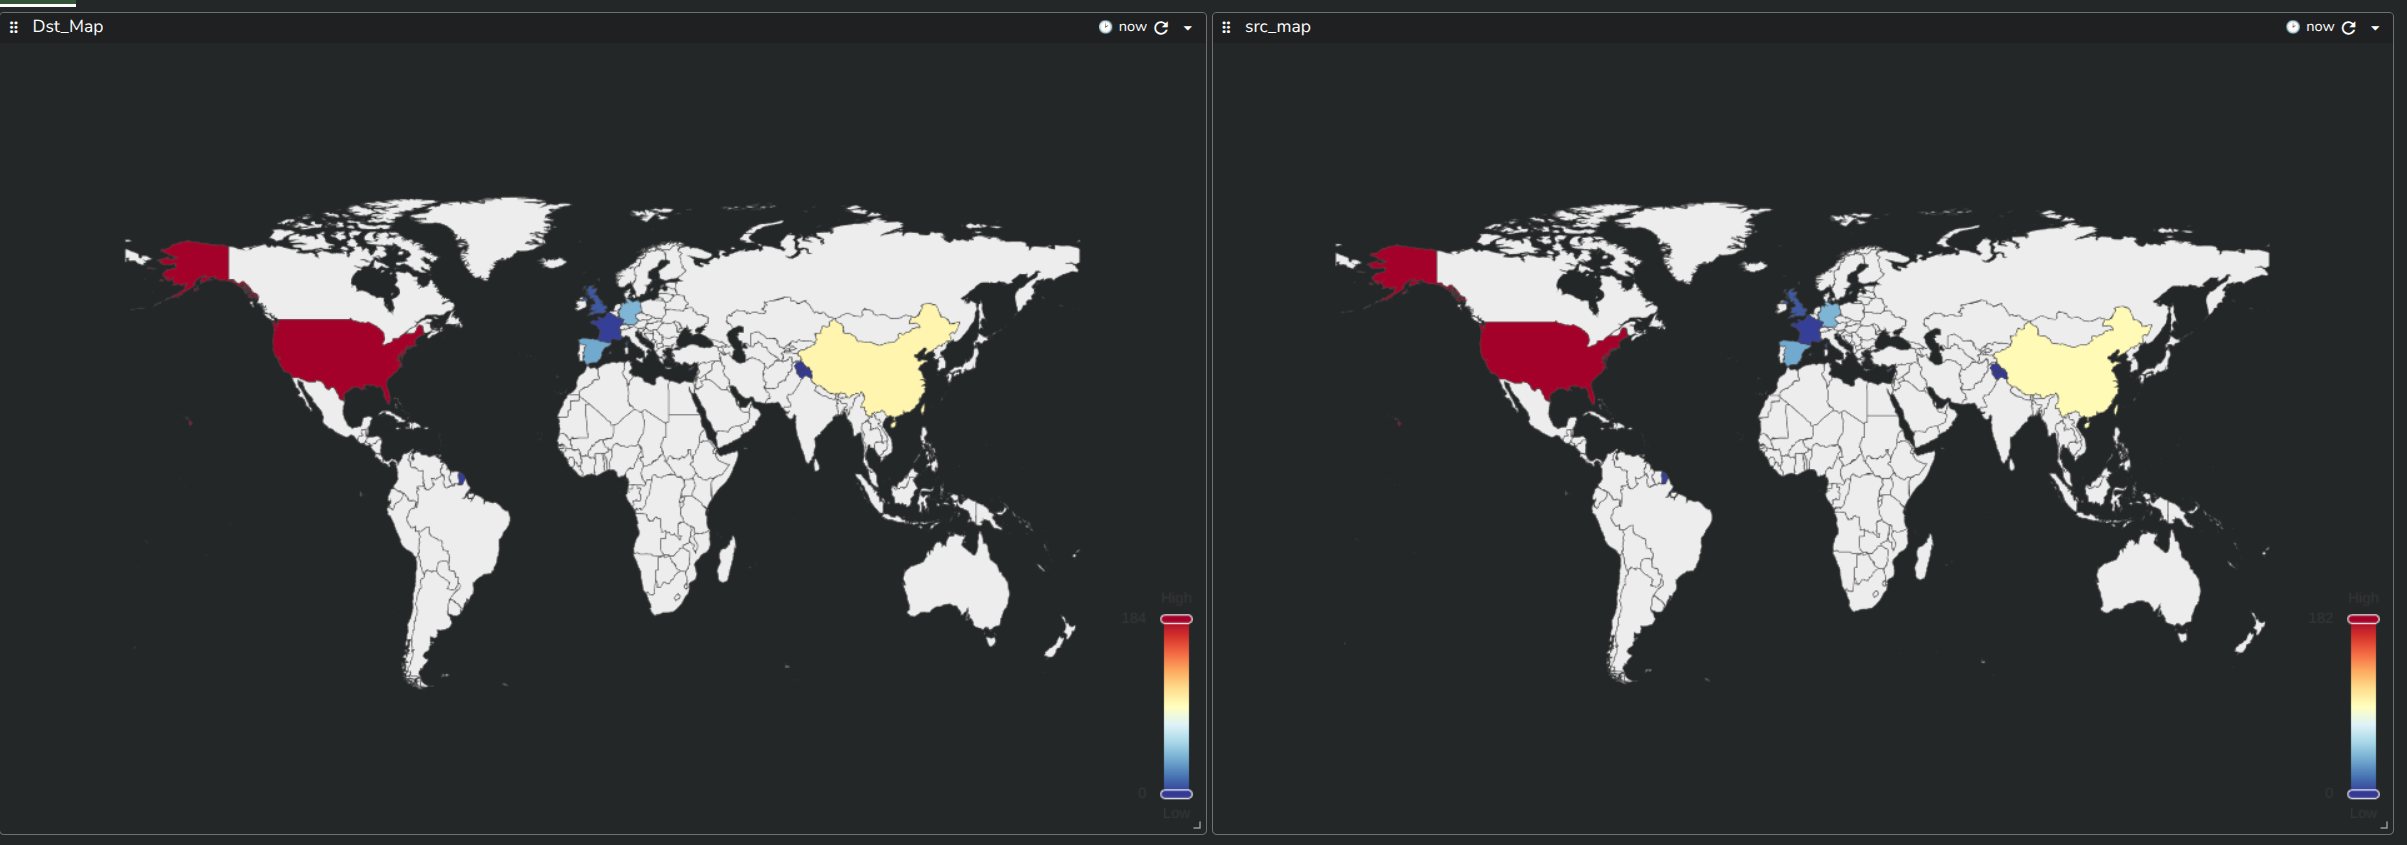The height and width of the screenshot is (845, 2407).
Task: Click the Dst_Map panel resize corner icon
Action: [1197, 825]
